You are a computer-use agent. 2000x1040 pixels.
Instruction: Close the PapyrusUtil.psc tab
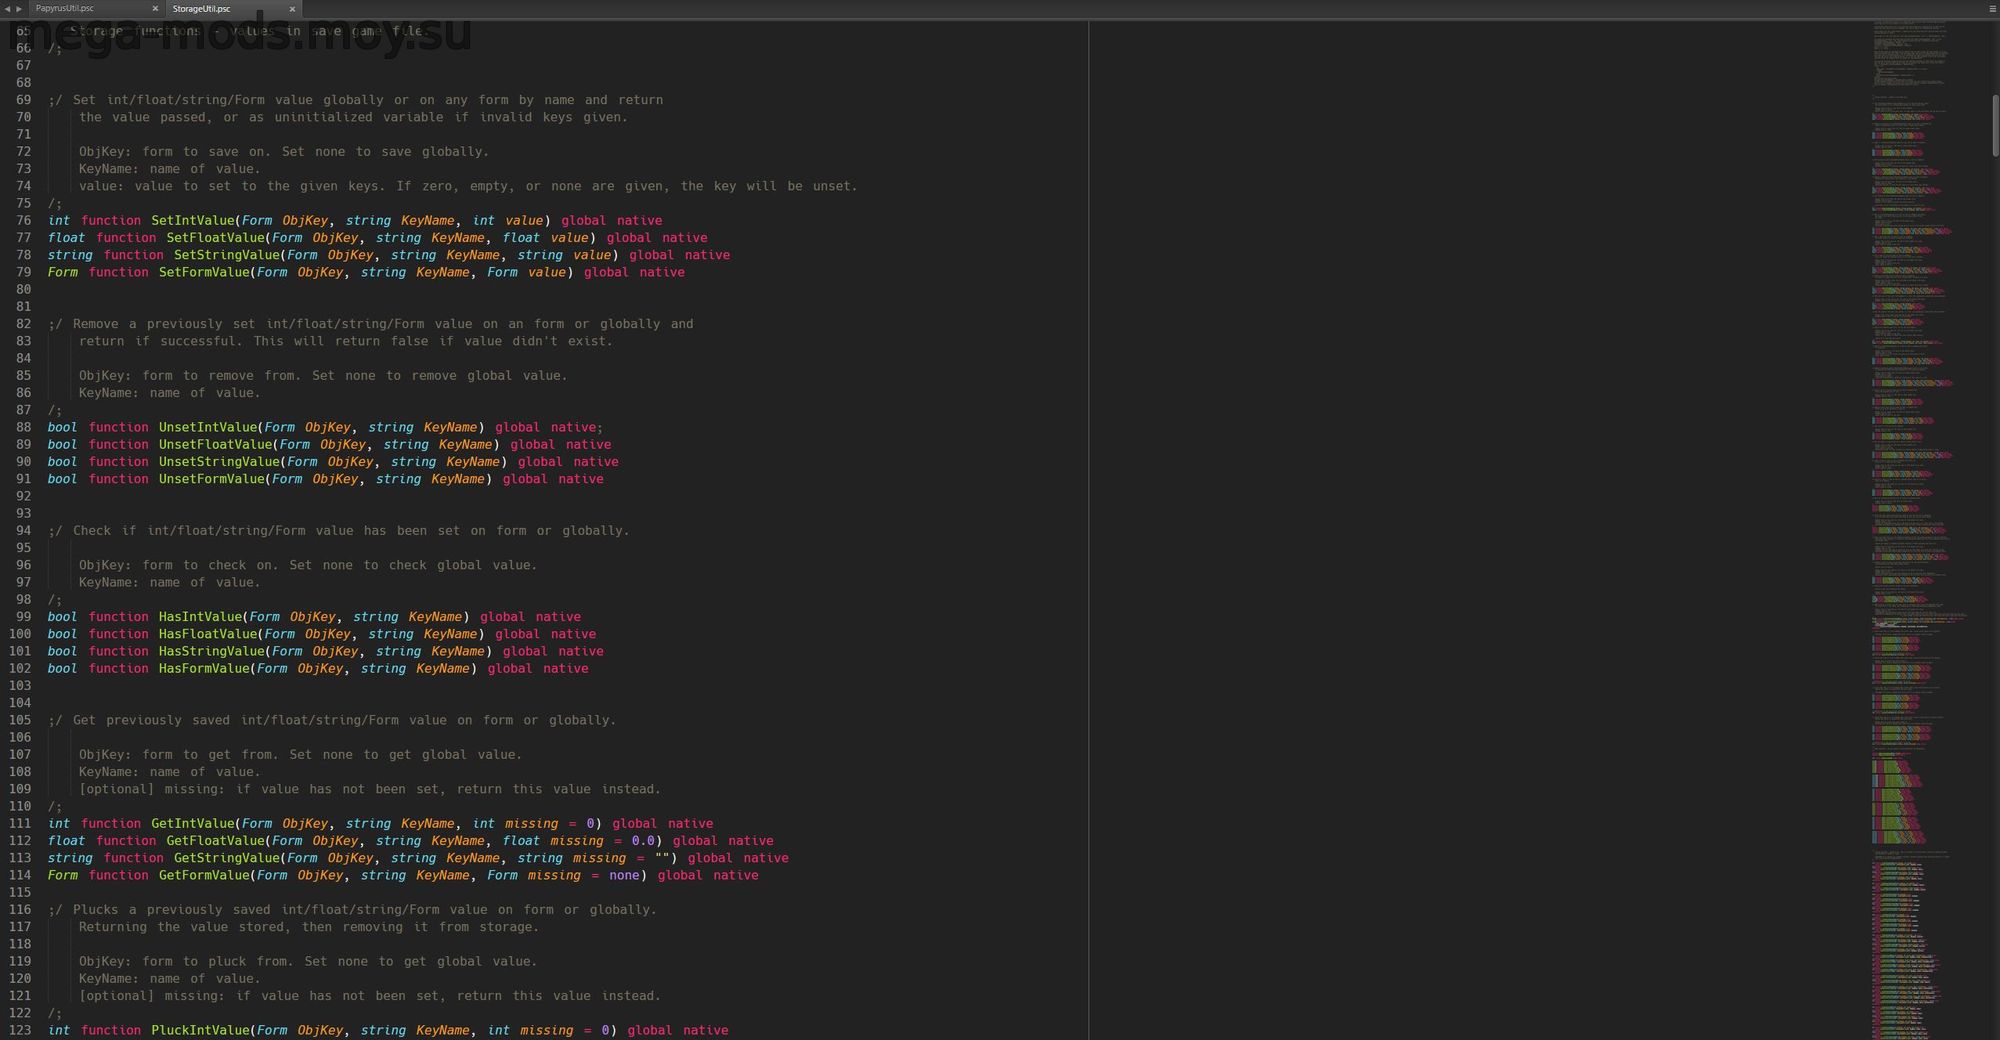(155, 9)
